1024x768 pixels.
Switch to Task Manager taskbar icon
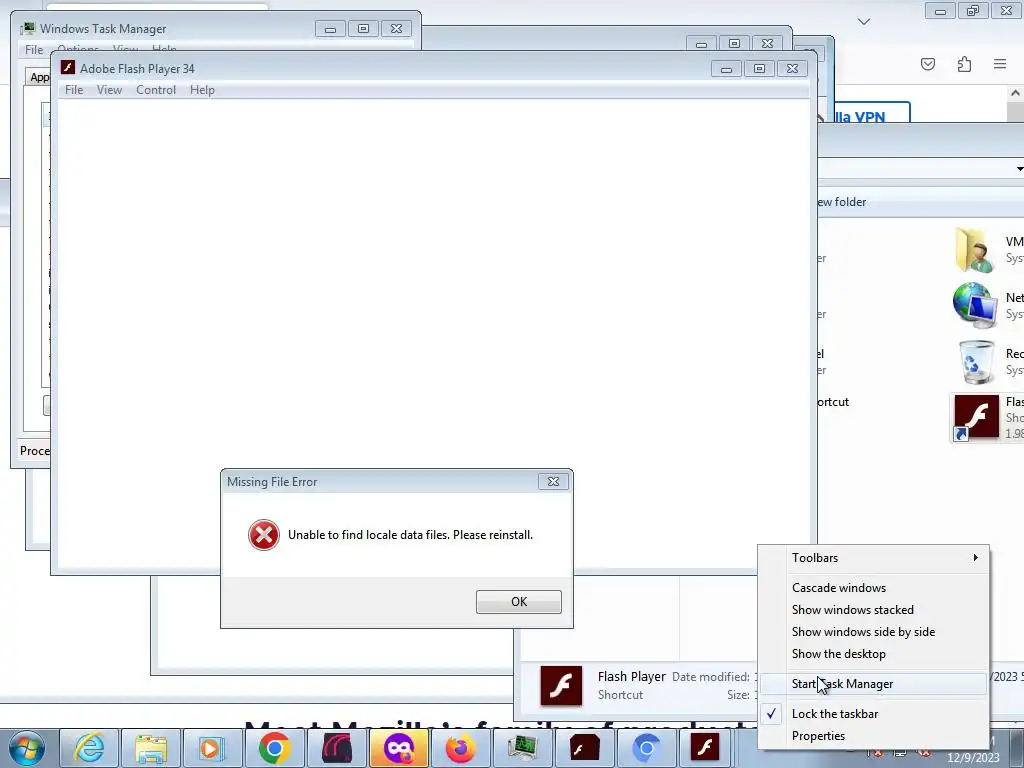tap(522, 748)
